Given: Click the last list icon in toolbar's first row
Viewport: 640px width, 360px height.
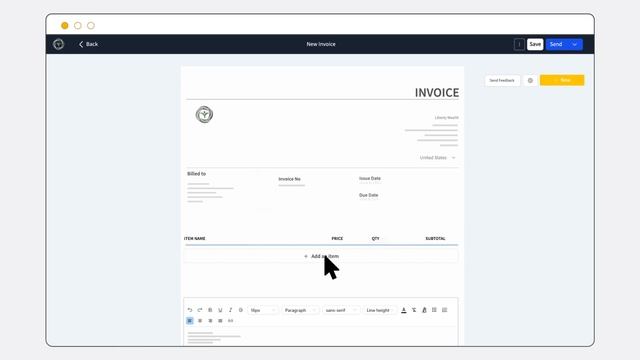Looking at the screenshot, I should pos(444,310).
